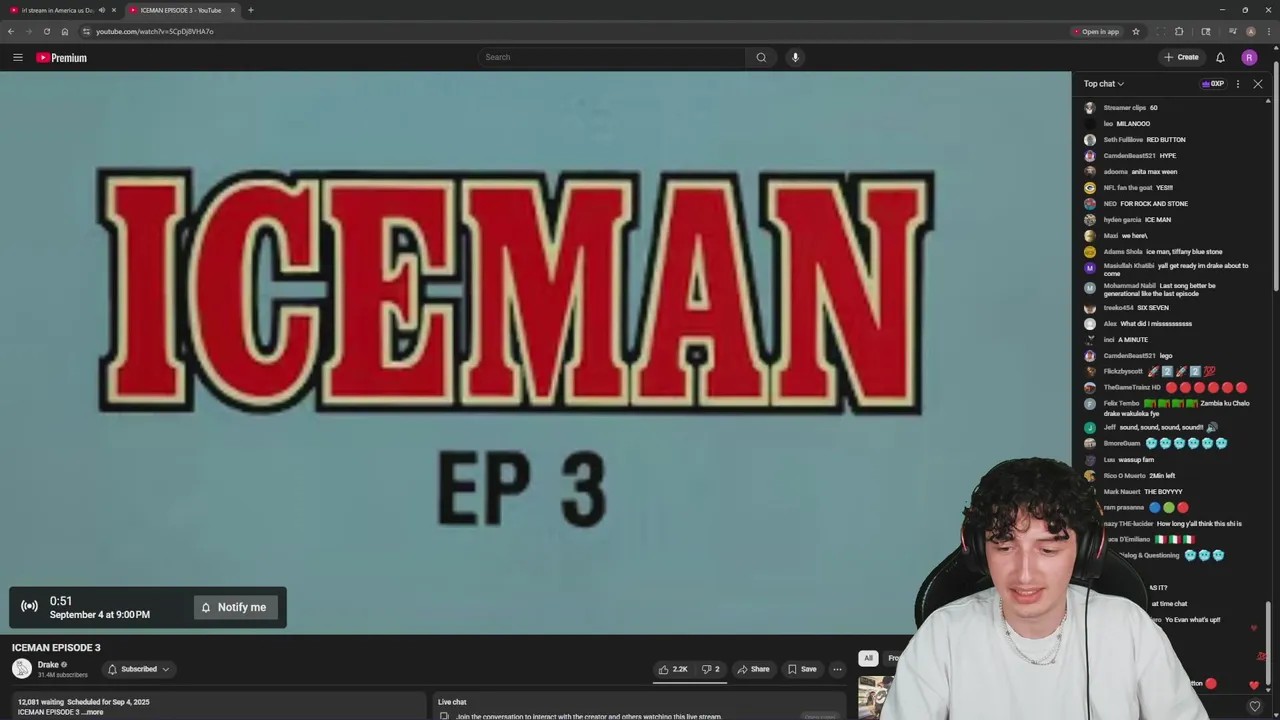Image resolution: width=1280 pixels, height=720 pixels.
Task: Open the YouTube hamburger guide menu
Action: coord(17,57)
